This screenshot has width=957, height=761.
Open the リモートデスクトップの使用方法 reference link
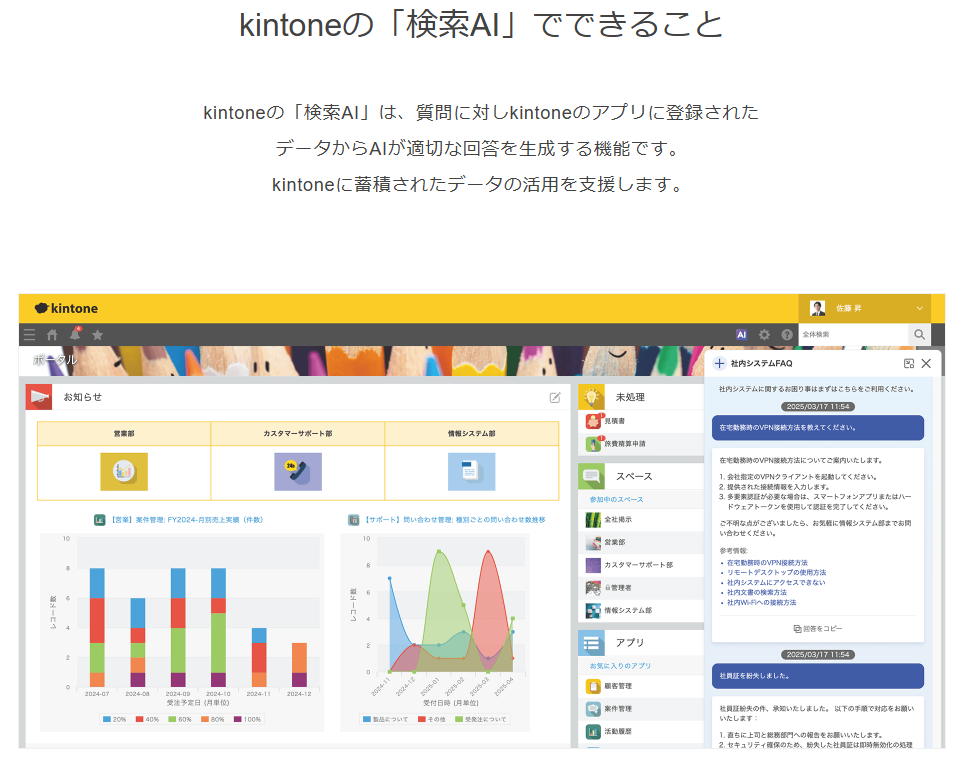point(776,572)
